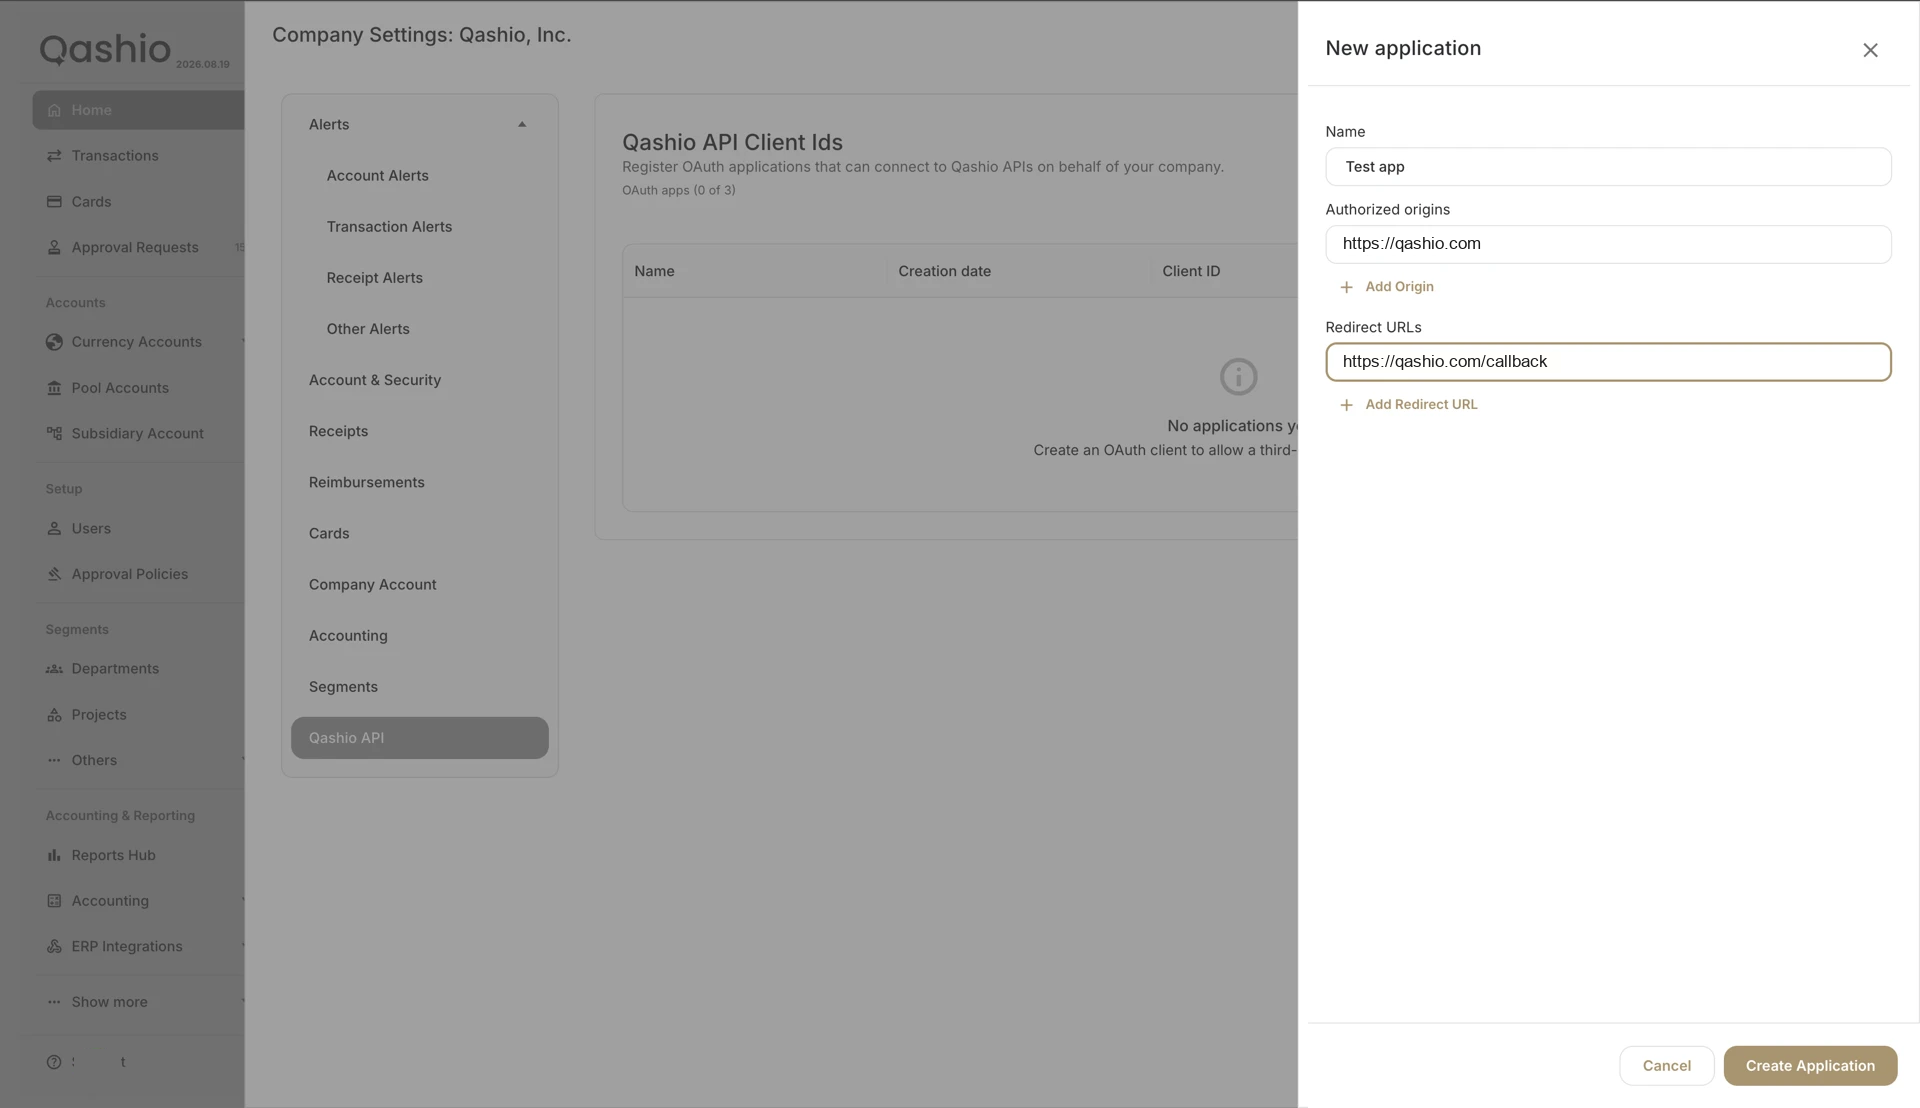Click the info icon in empty applications table
The height and width of the screenshot is (1108, 1920).
(x=1238, y=377)
